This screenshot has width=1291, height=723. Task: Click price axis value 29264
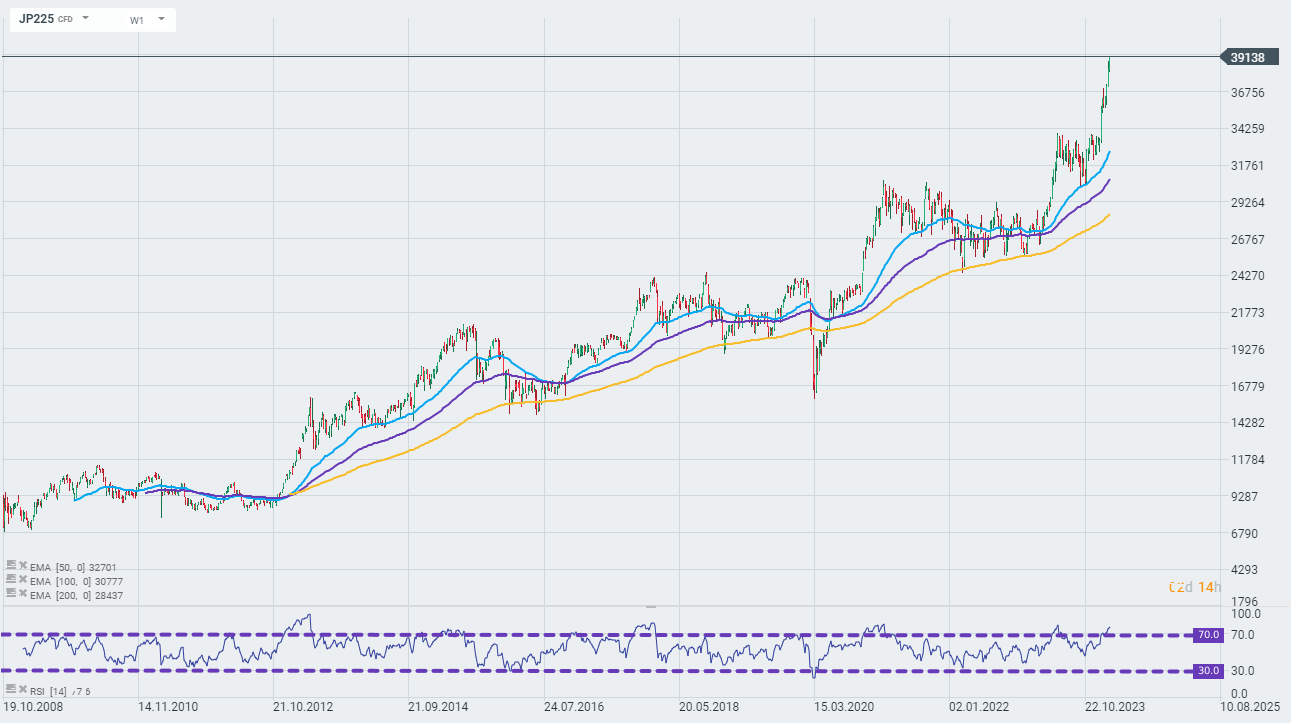coord(1246,203)
